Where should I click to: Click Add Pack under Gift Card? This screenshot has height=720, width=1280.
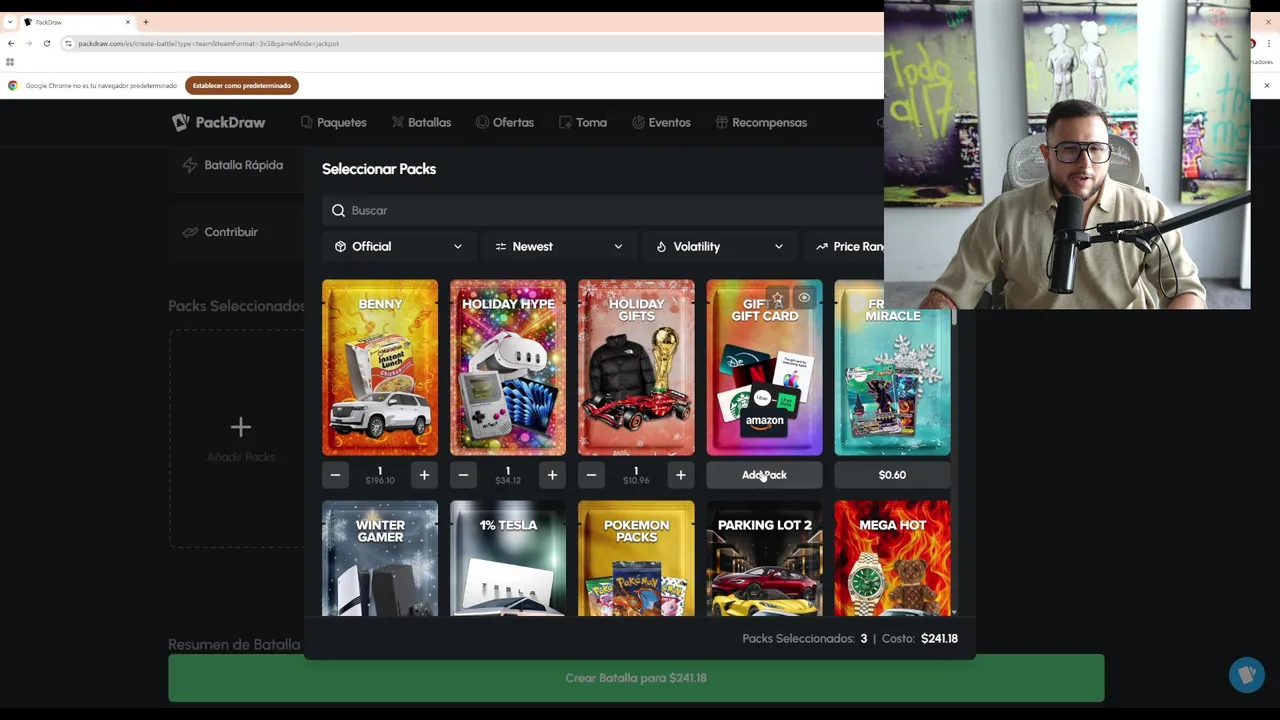point(764,475)
